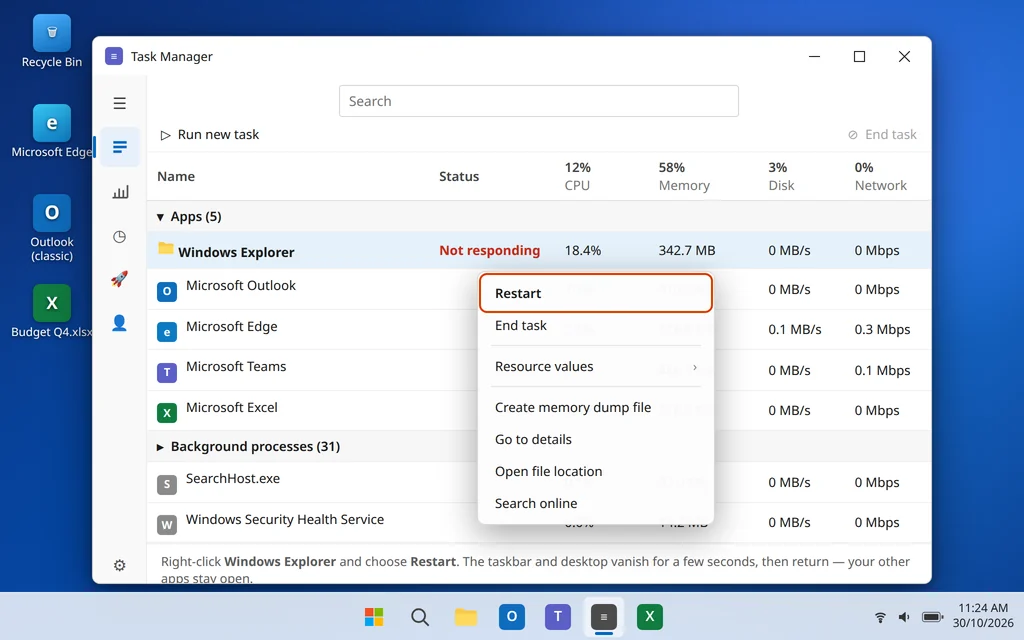Switch to Excel from the taskbar

[650, 616]
